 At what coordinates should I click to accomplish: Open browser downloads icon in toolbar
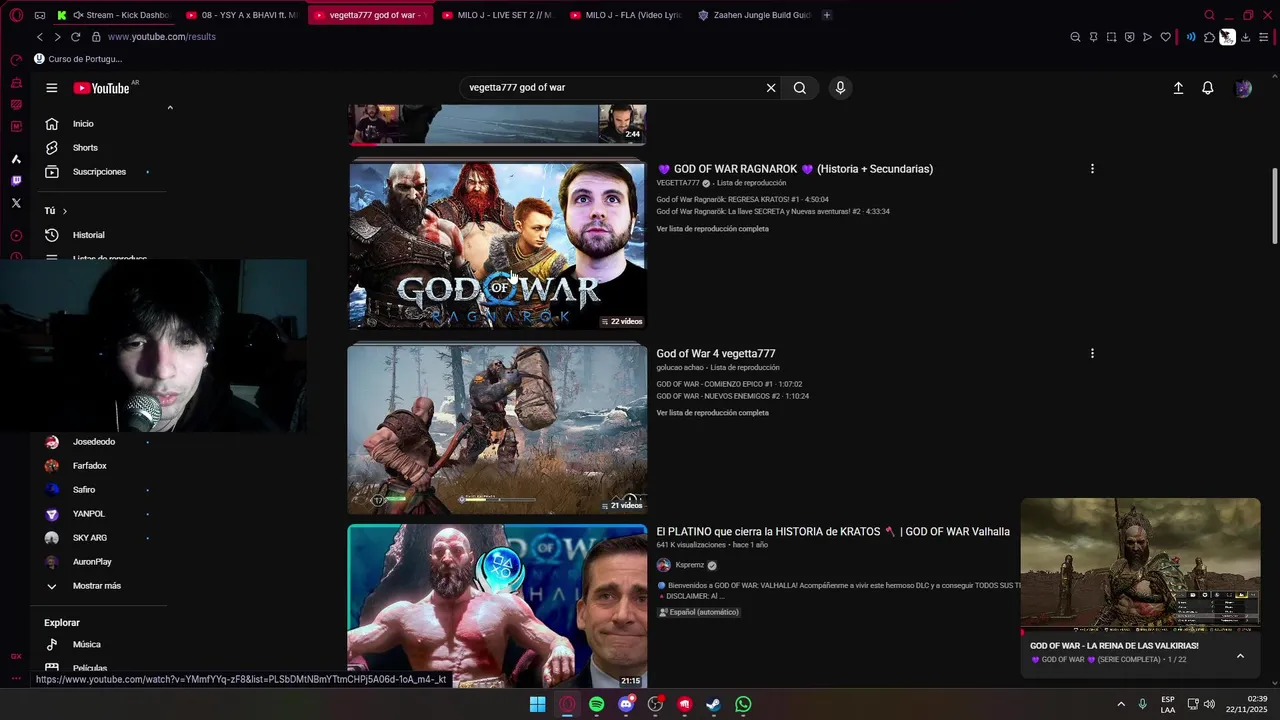[x=1245, y=37]
